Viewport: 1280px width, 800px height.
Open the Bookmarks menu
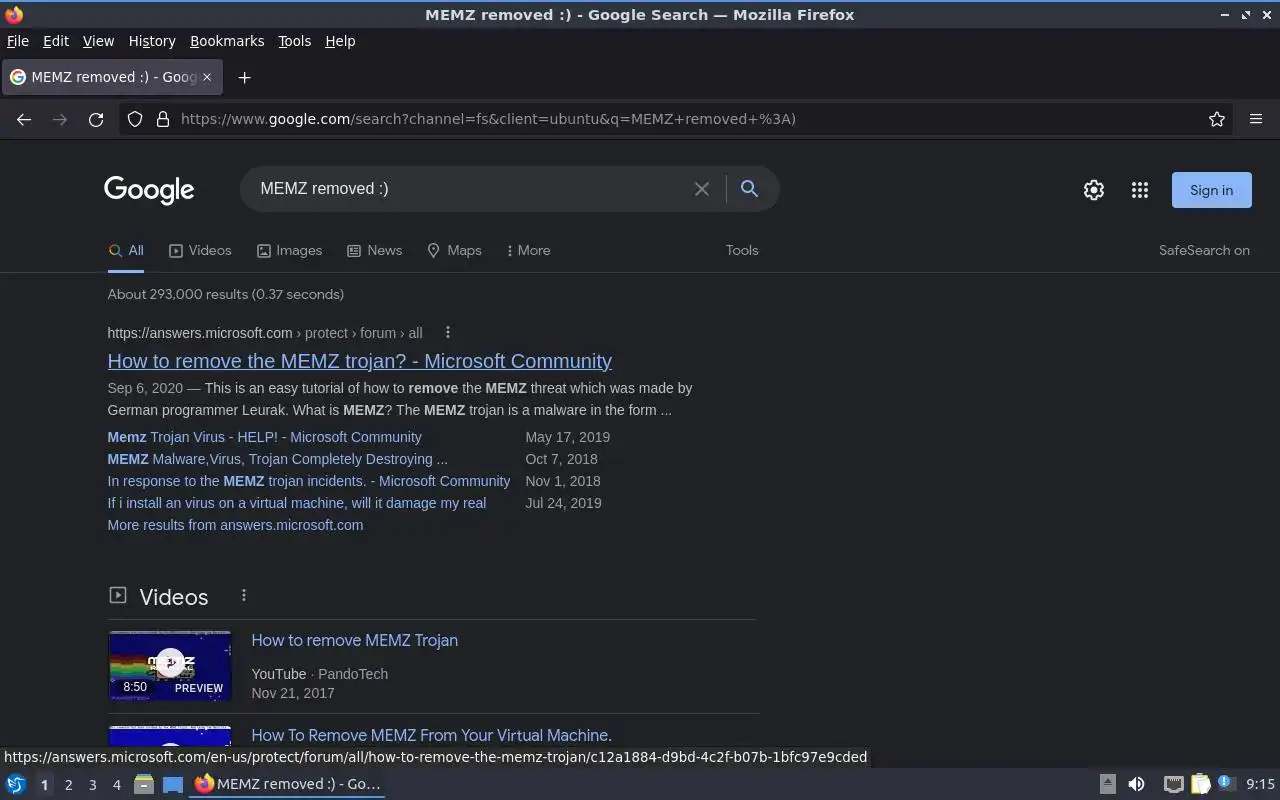pos(227,41)
